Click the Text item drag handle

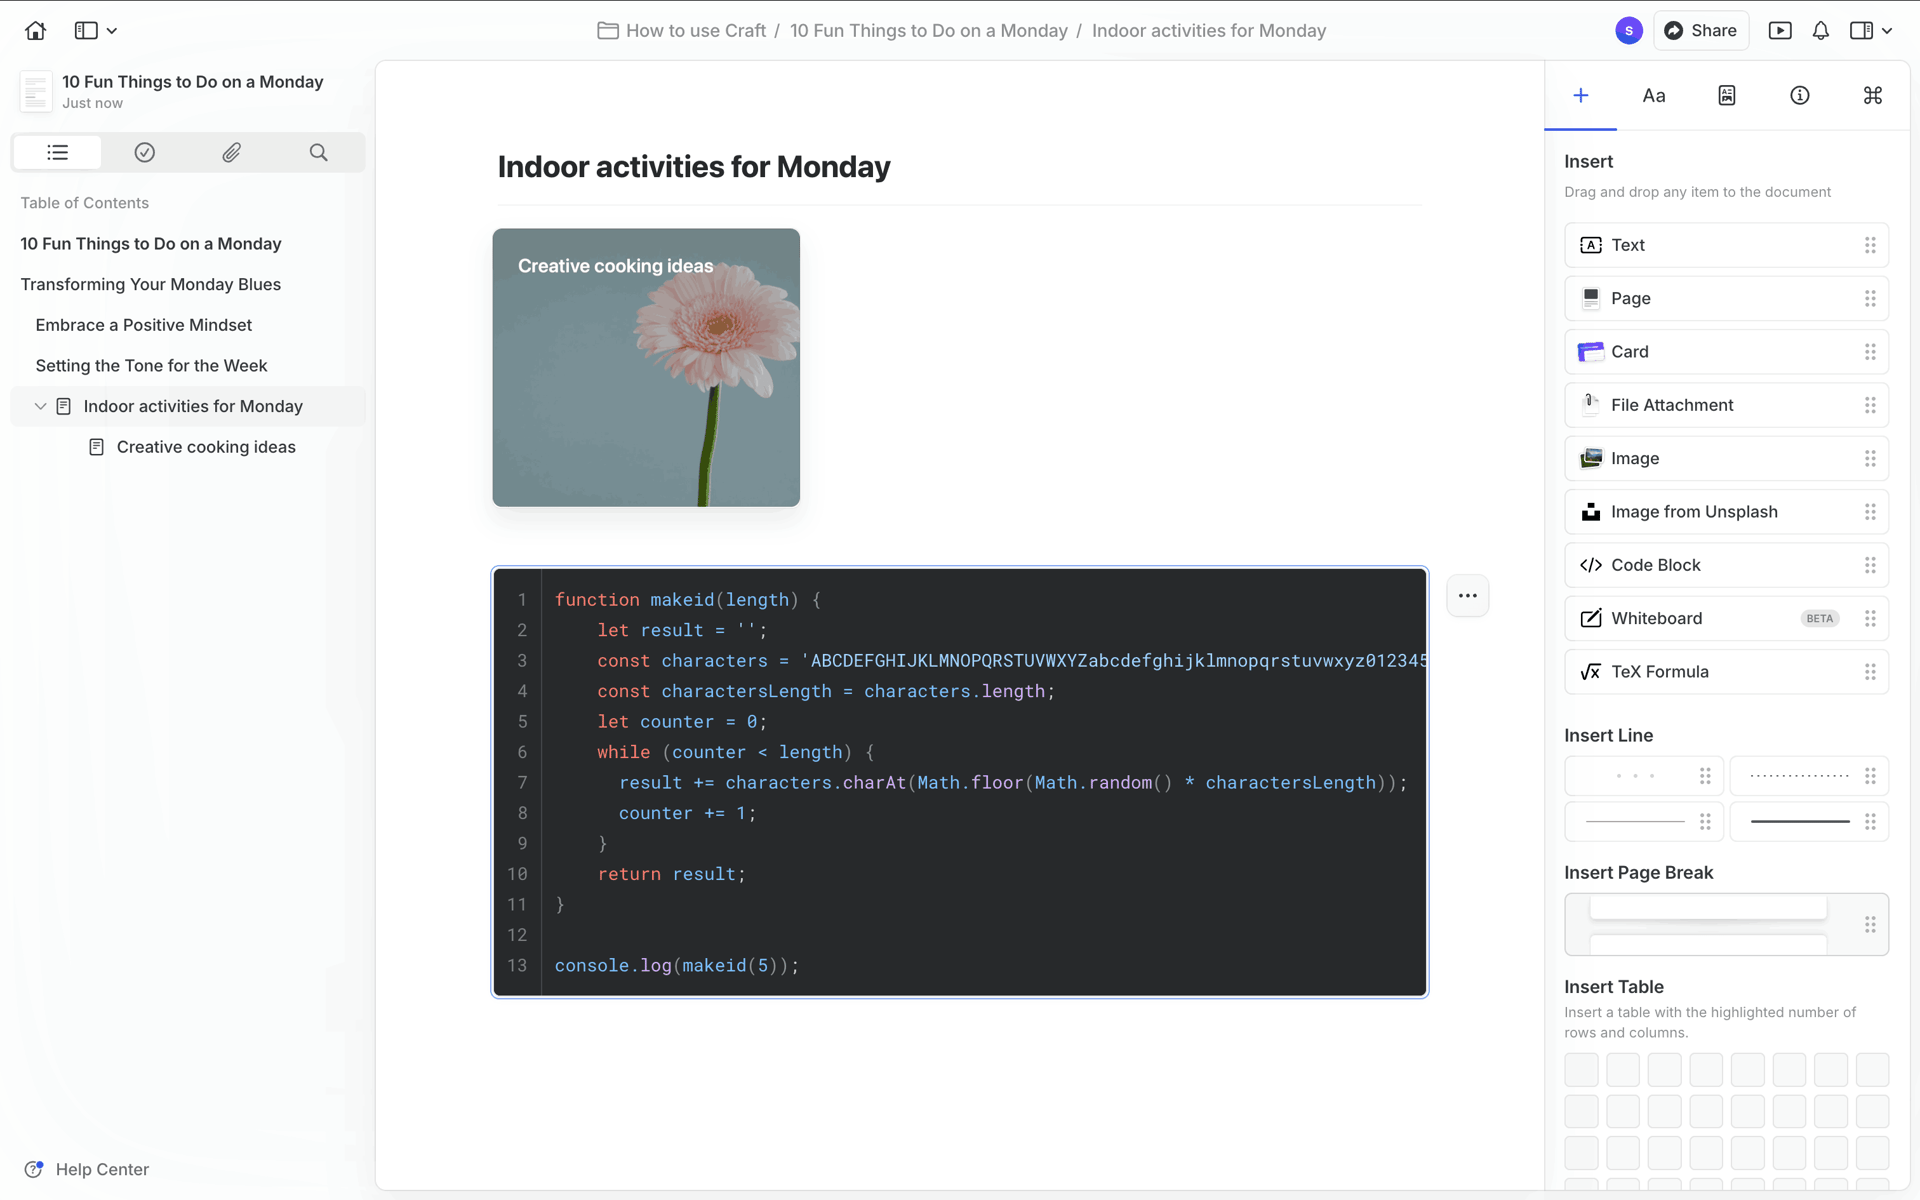pos(1870,245)
